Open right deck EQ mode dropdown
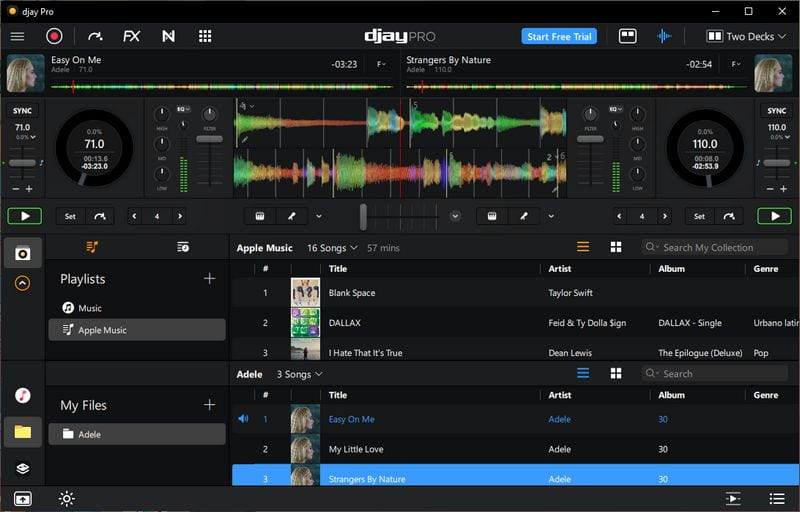This screenshot has height=512, width=800. tap(616, 109)
